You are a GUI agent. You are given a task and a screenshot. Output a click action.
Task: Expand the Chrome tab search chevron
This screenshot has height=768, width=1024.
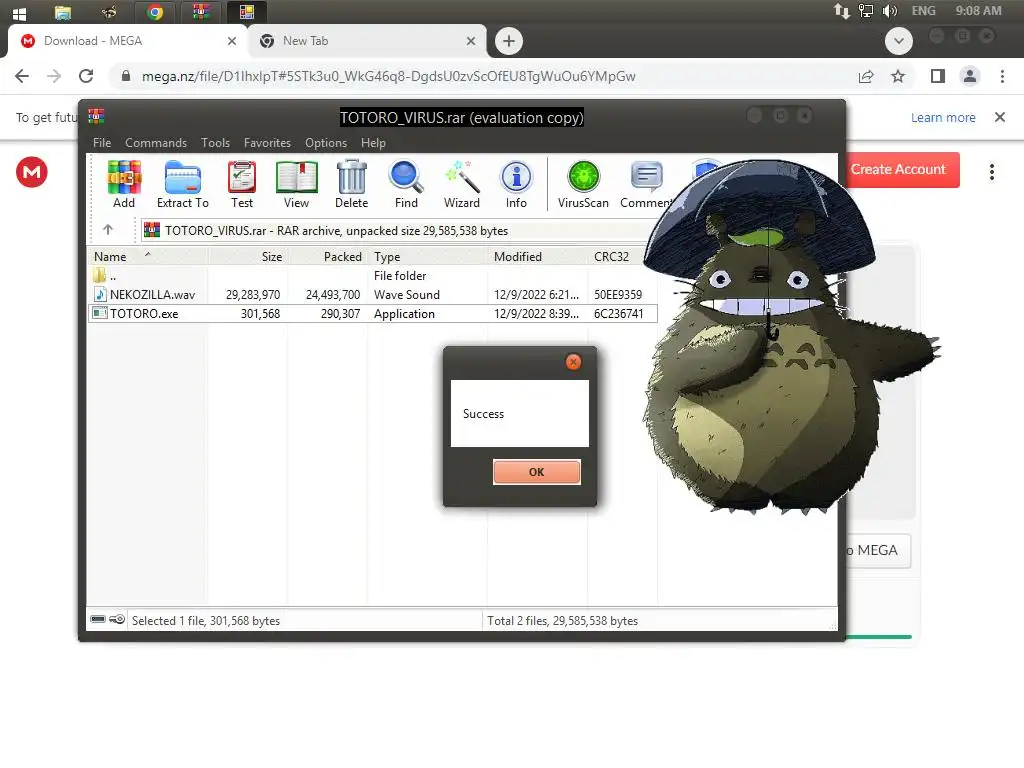(x=899, y=41)
